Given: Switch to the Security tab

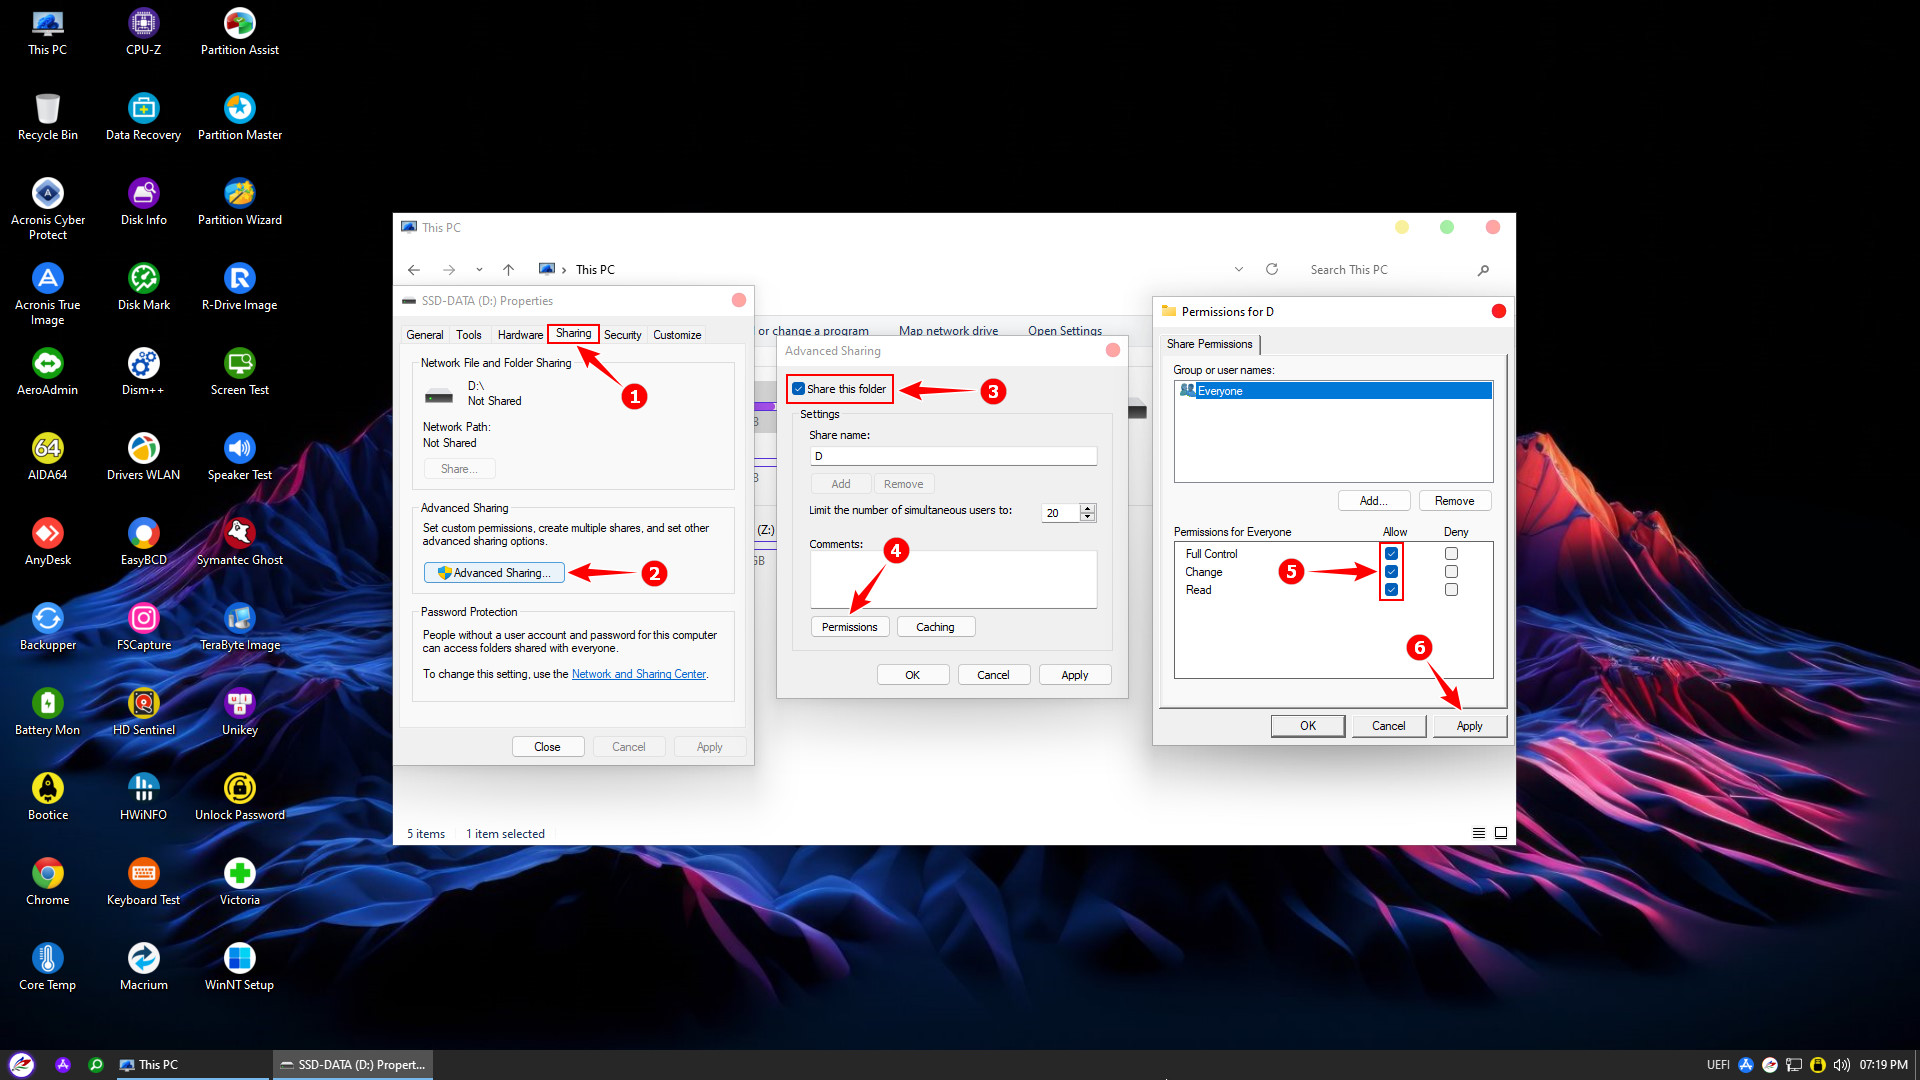Looking at the screenshot, I should pos(622,335).
